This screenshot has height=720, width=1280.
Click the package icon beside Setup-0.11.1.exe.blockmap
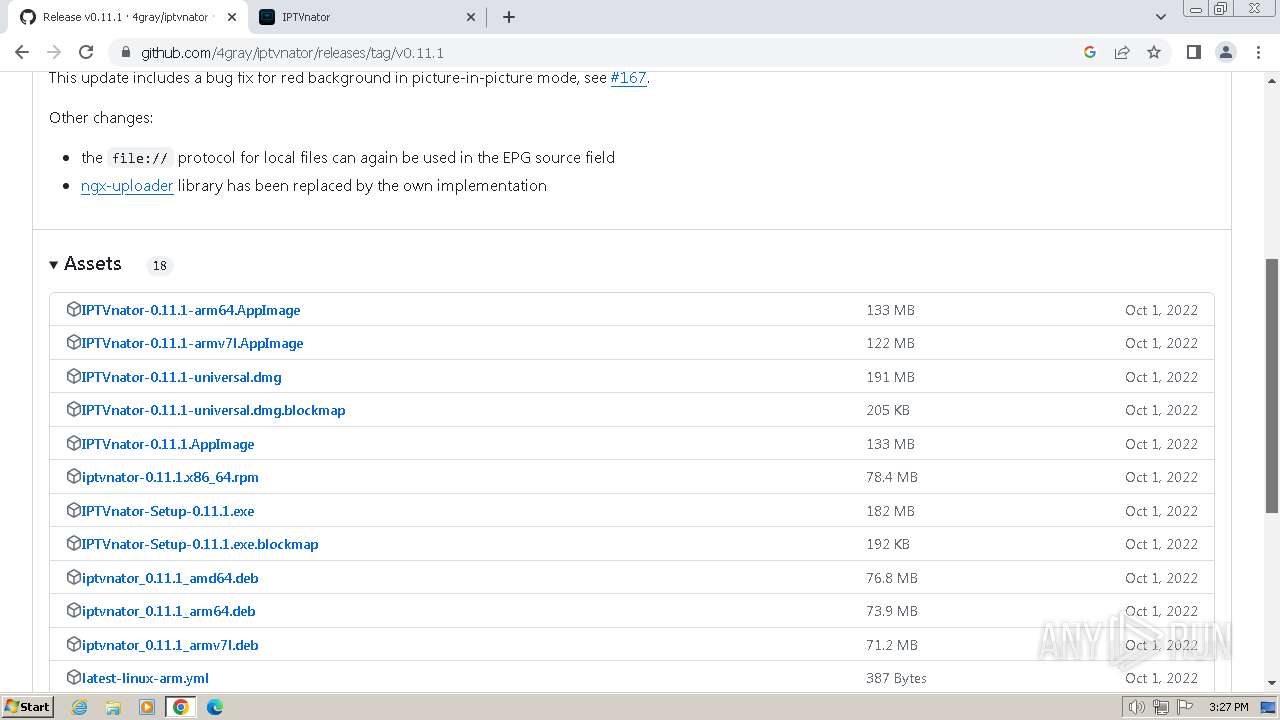point(73,544)
